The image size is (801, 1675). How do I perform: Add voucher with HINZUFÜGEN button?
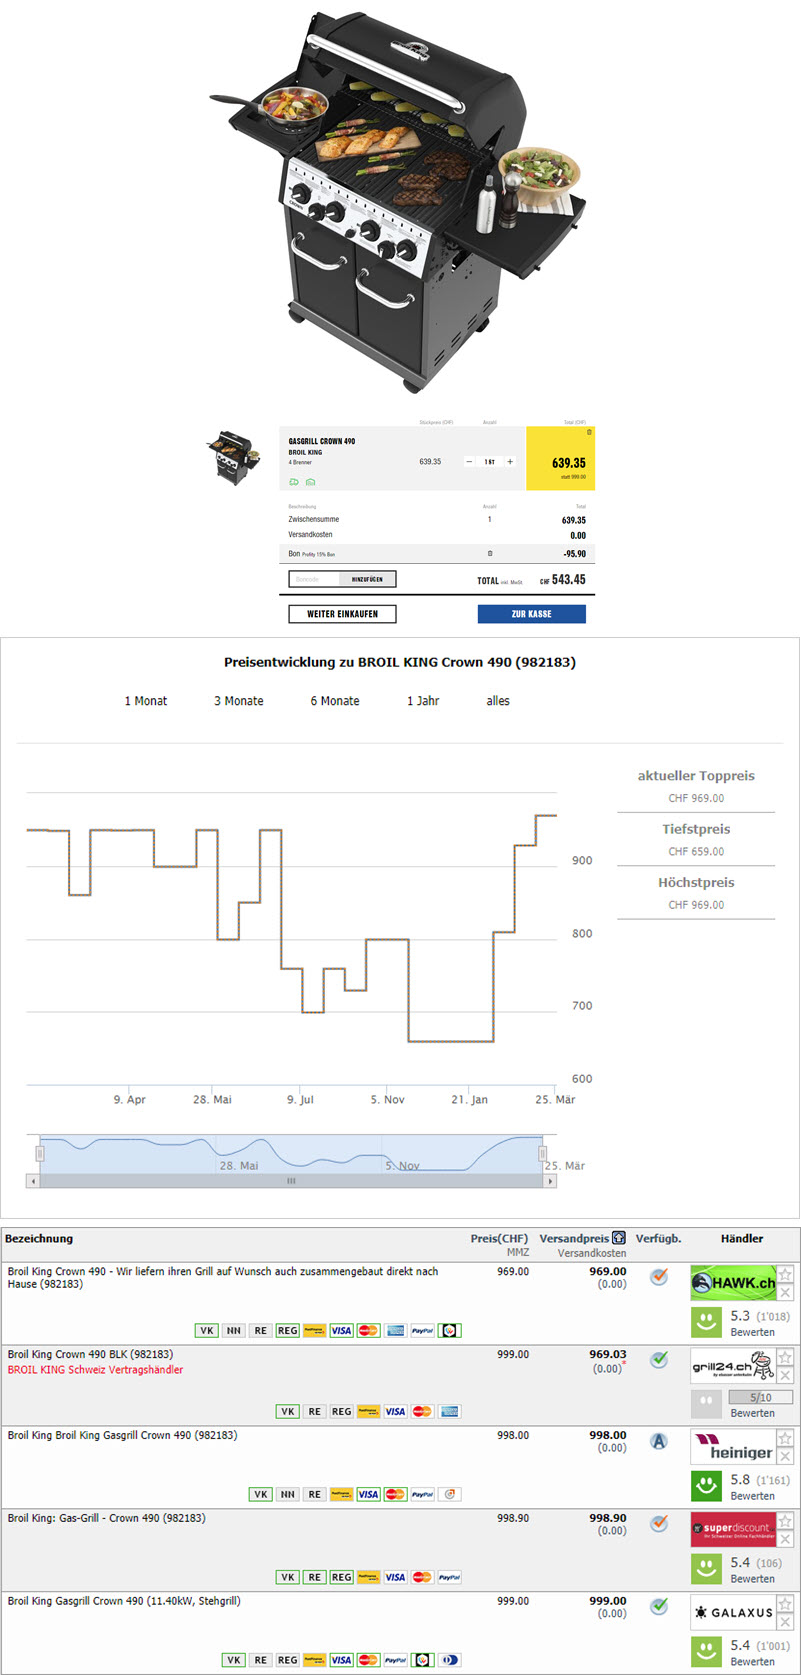pyautogui.click(x=367, y=579)
